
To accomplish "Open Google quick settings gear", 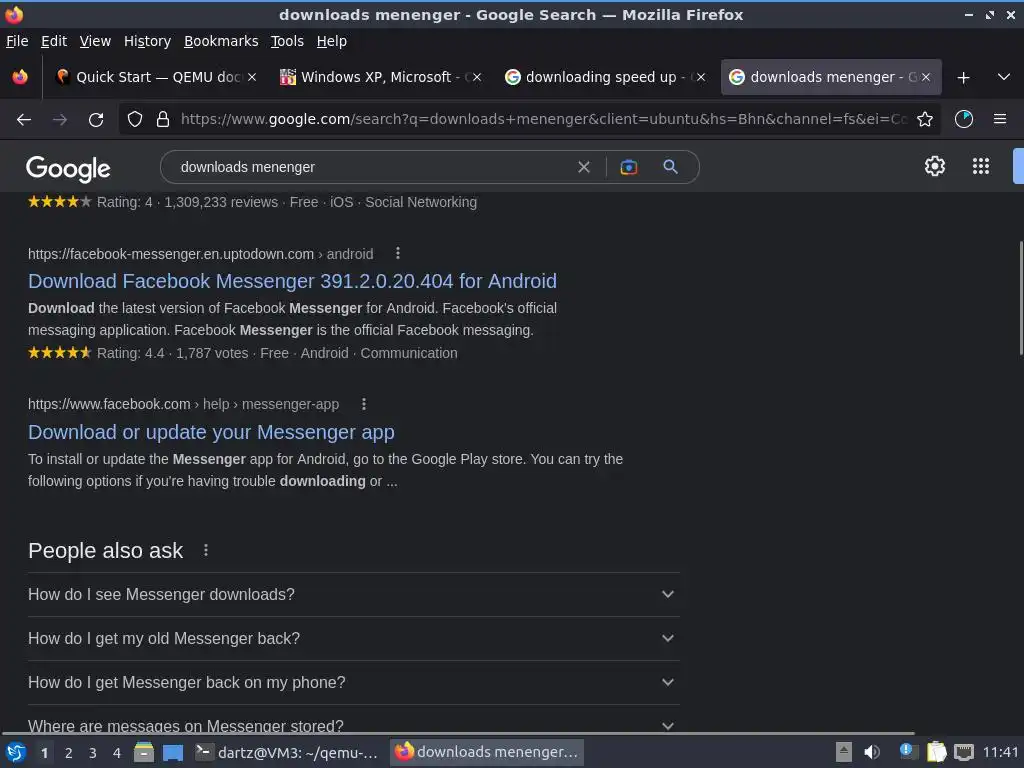I will [935, 166].
